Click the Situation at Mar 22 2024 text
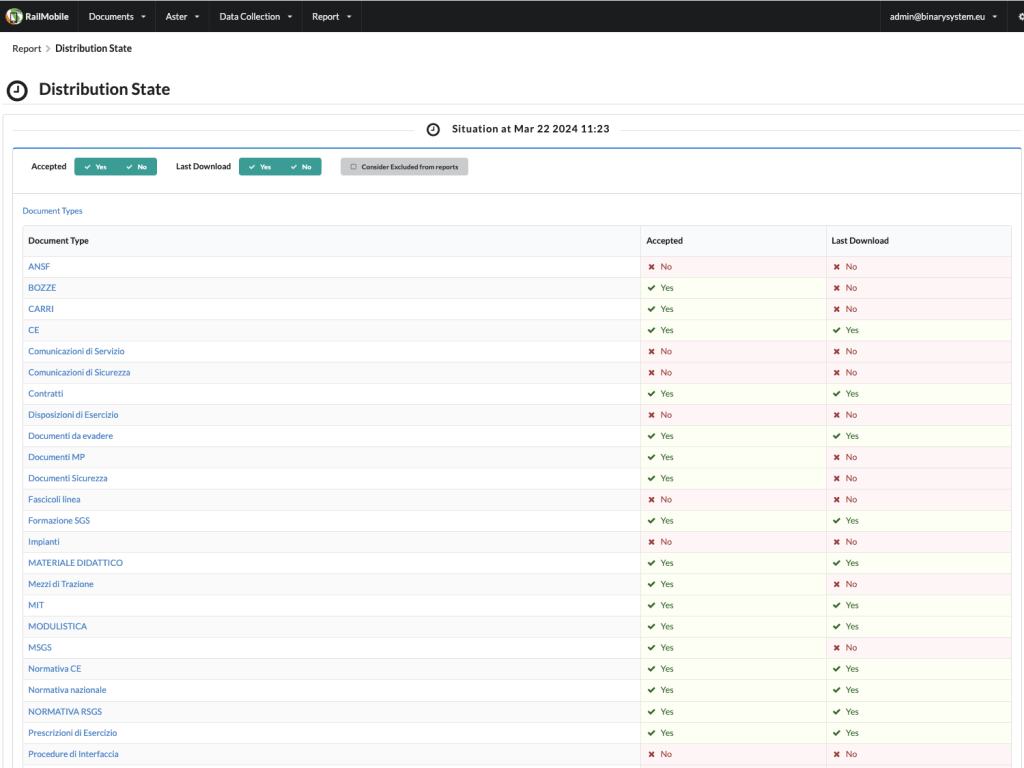The width and height of the screenshot is (1024, 768). point(530,129)
